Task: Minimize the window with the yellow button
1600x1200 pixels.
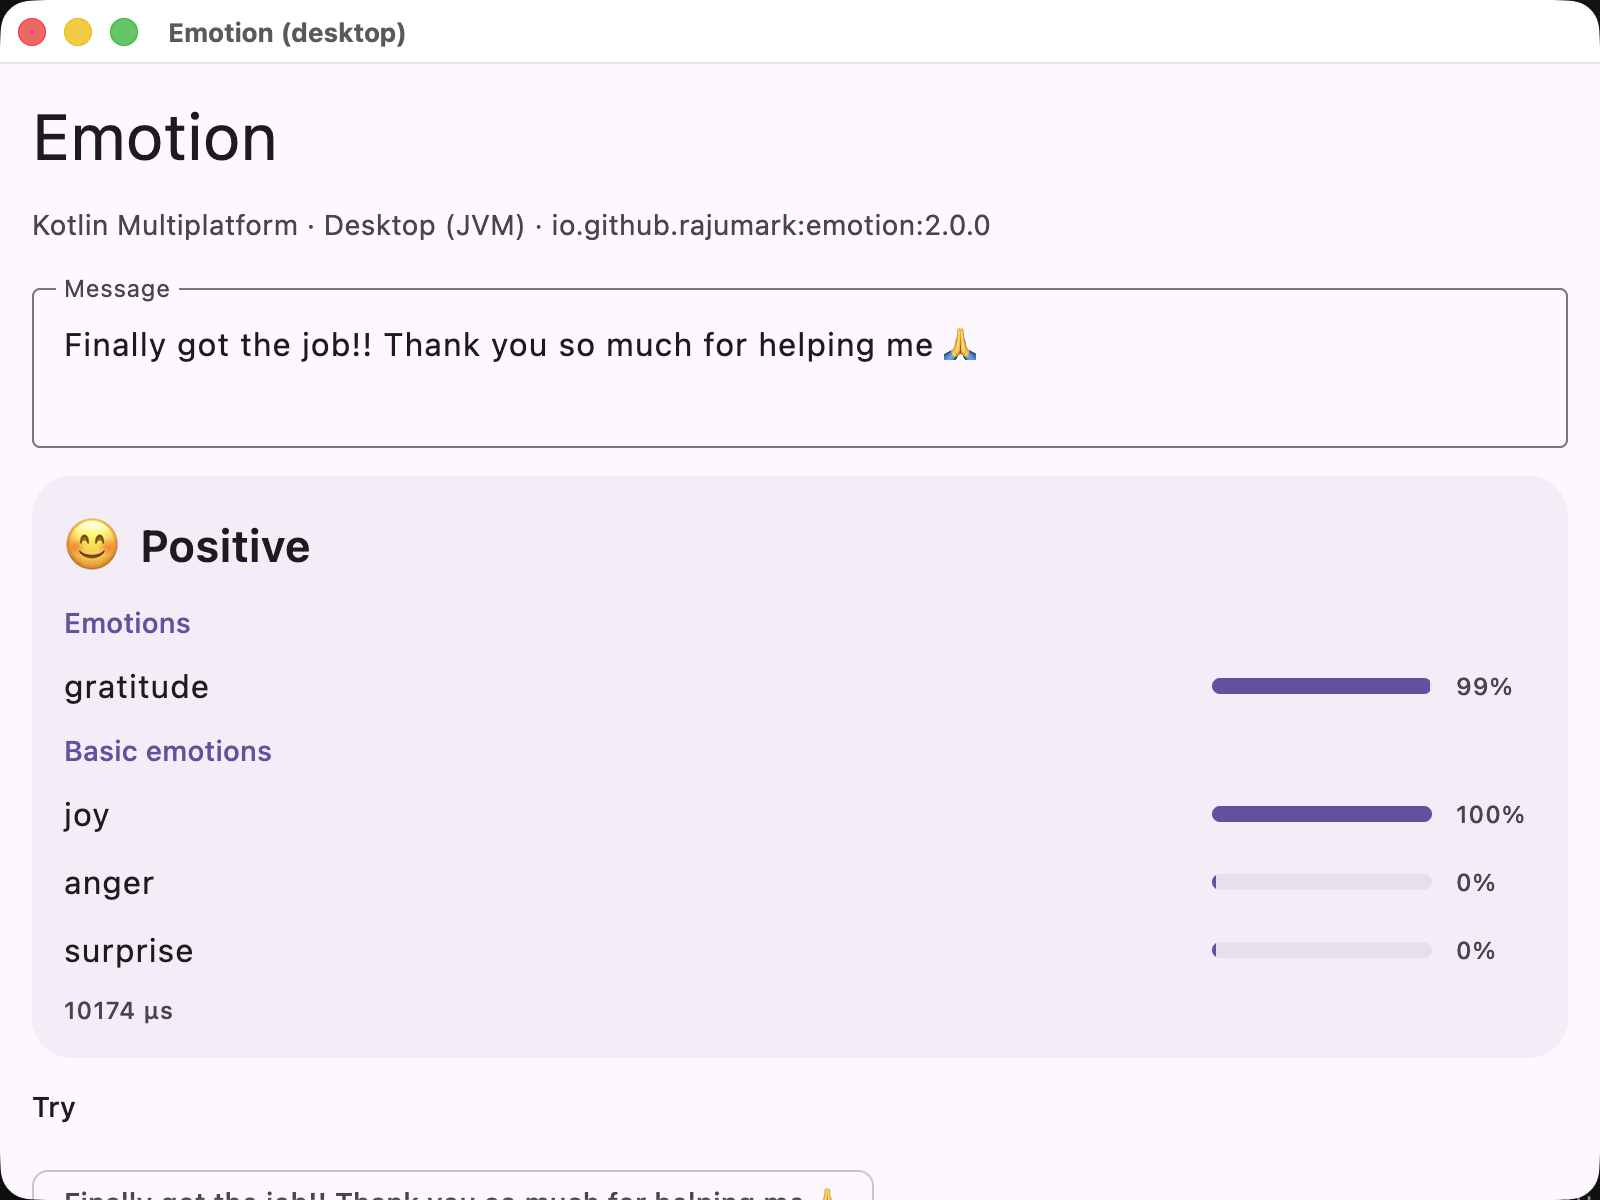Action: [78, 32]
